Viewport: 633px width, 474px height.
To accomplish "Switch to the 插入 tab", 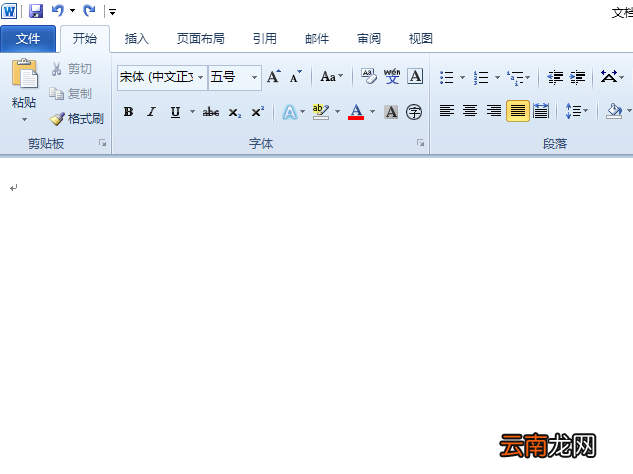I will tap(136, 39).
